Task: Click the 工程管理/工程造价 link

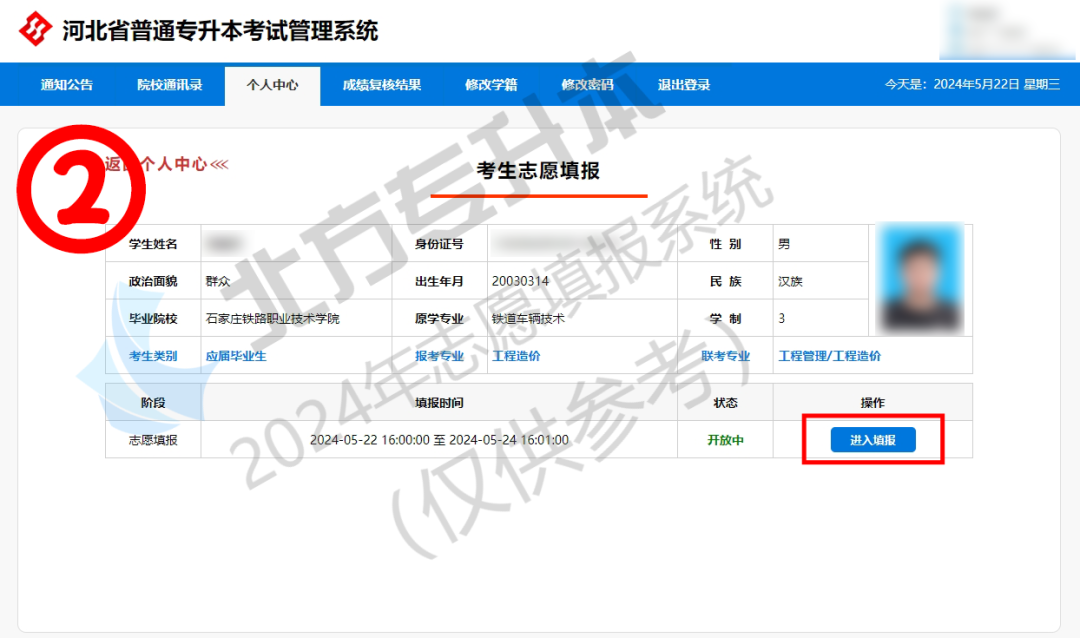Action: (x=829, y=356)
